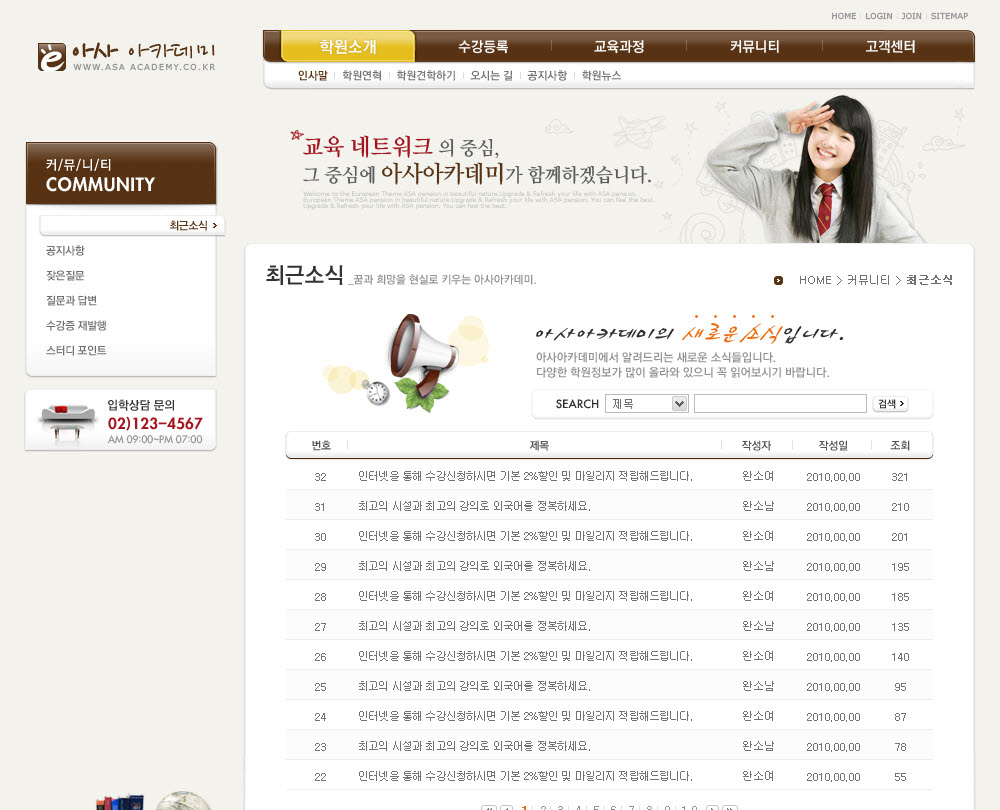Click the breadcrumb home arrow icon
The width and height of the screenshot is (1000, 810).
tap(778, 280)
